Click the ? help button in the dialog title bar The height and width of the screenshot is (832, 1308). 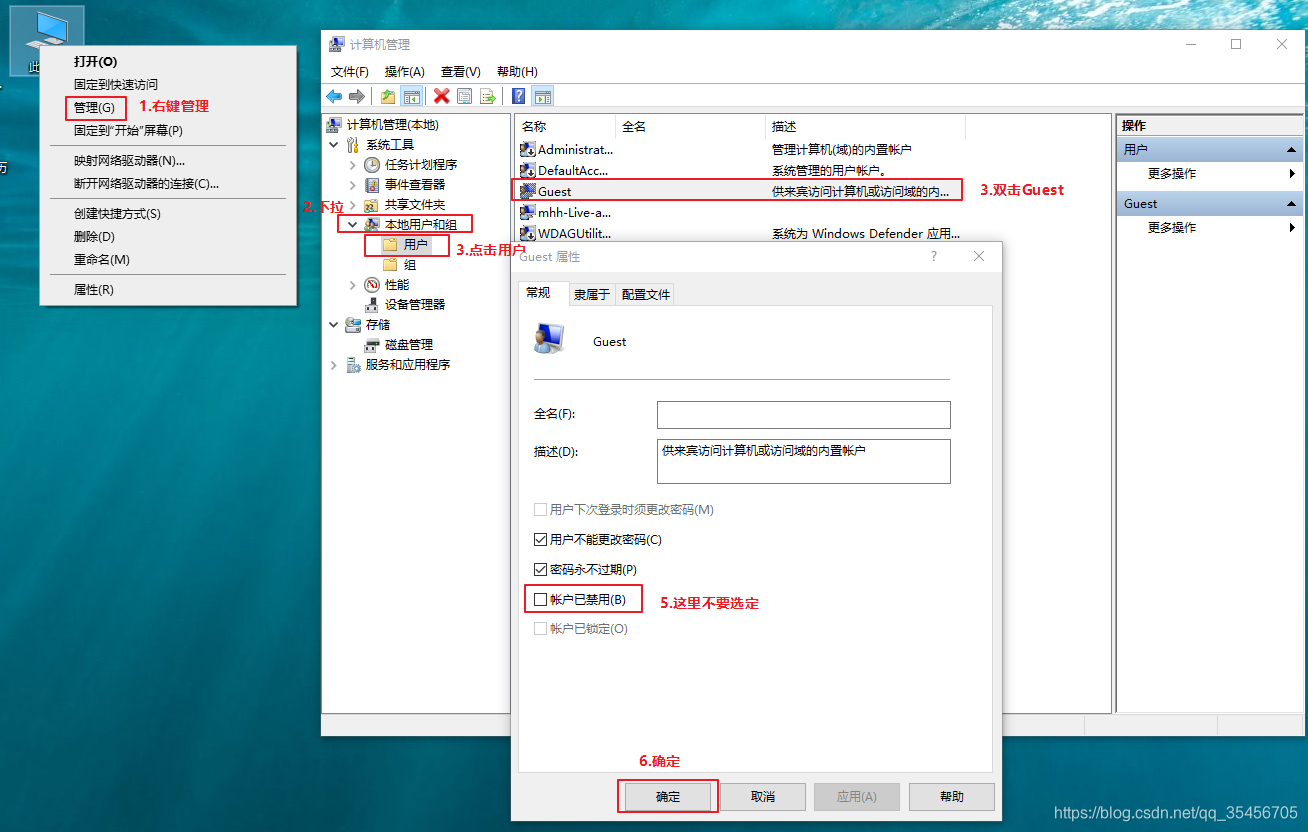tap(935, 257)
